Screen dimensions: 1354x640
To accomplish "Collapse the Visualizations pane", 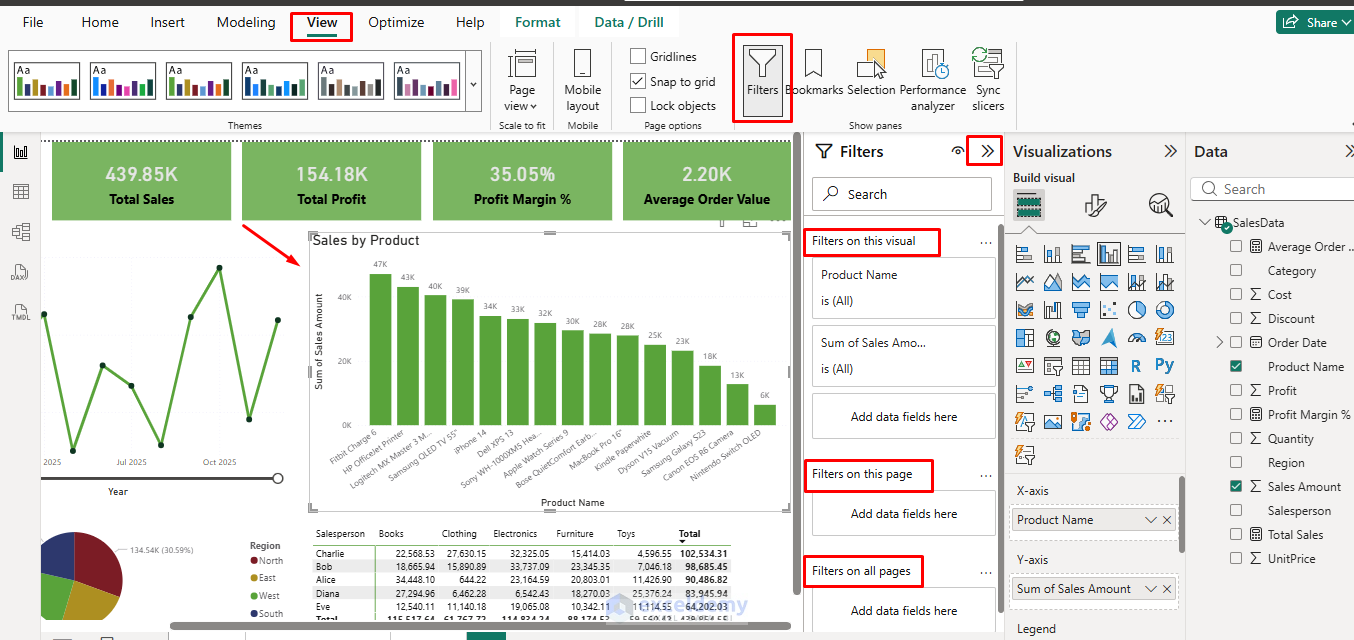I will (1170, 151).
